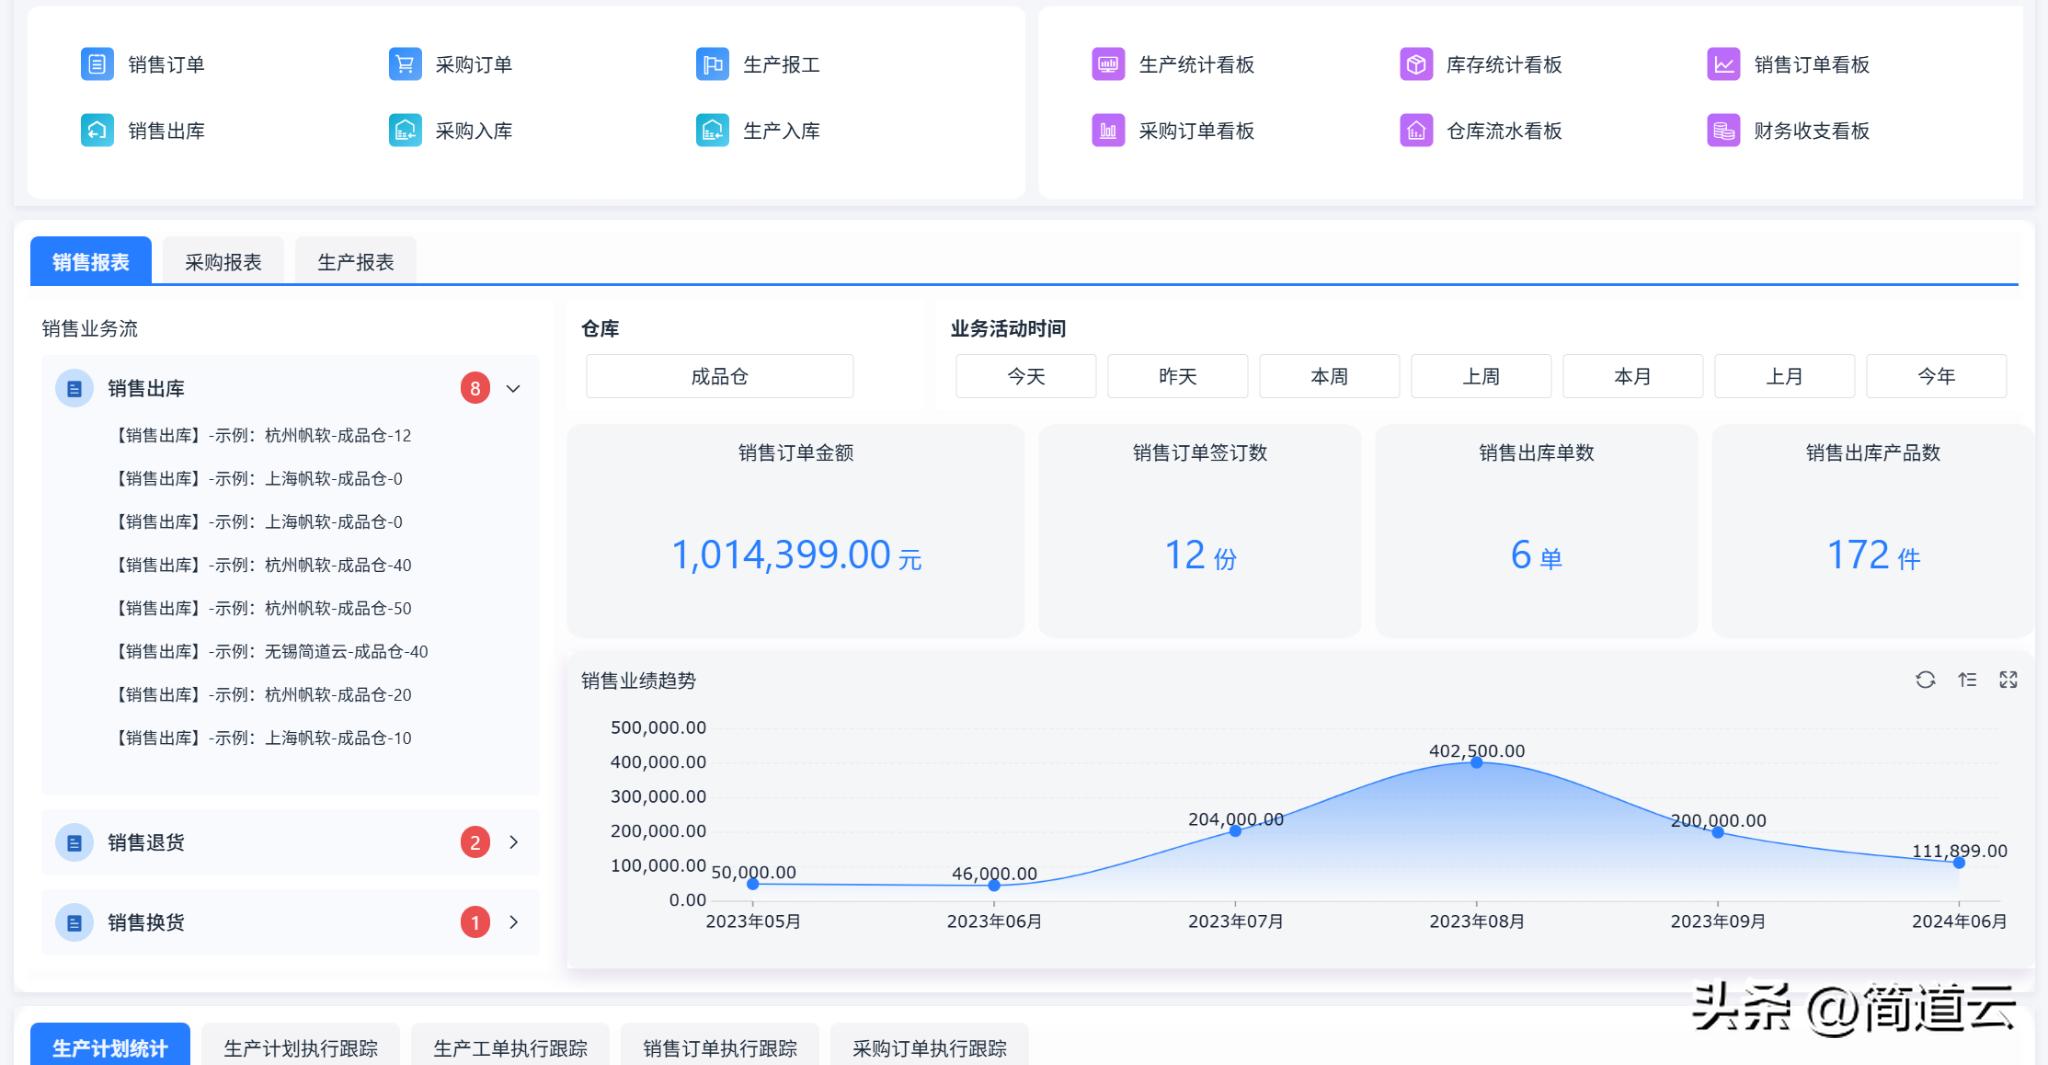Open the 杭州帆软-成品仓-12 outbound entry
Viewport: 2048px width, 1065px height.
(x=263, y=435)
